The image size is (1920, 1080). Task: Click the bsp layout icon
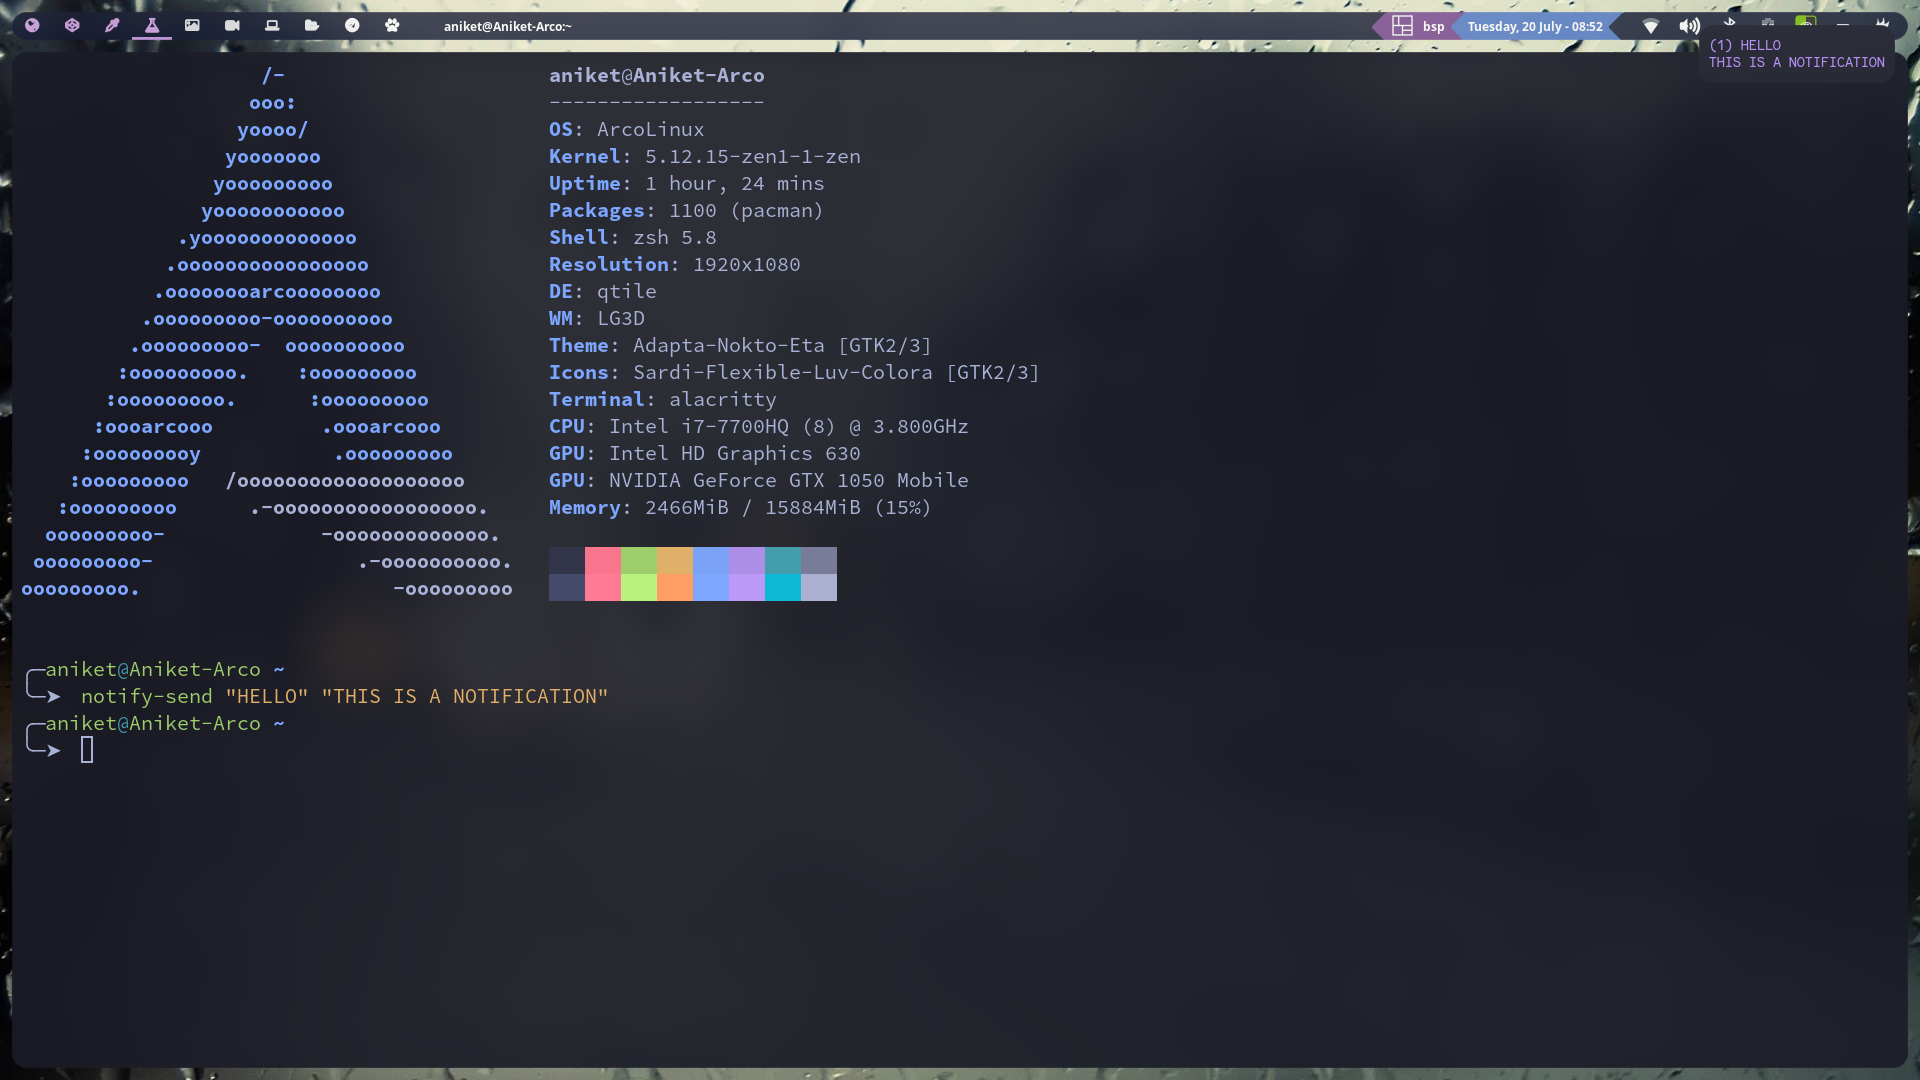1402,26
